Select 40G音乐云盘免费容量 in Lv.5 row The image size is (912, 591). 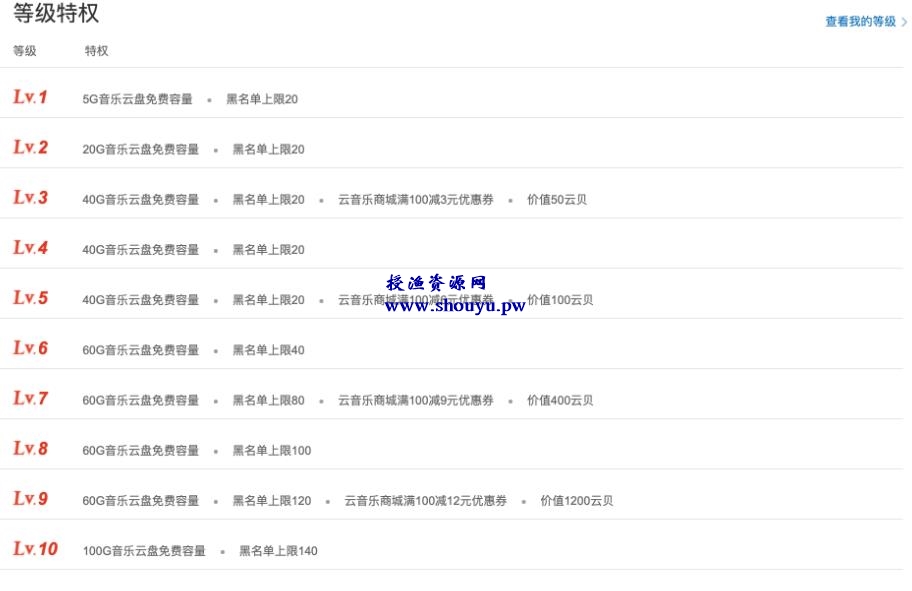tap(140, 300)
